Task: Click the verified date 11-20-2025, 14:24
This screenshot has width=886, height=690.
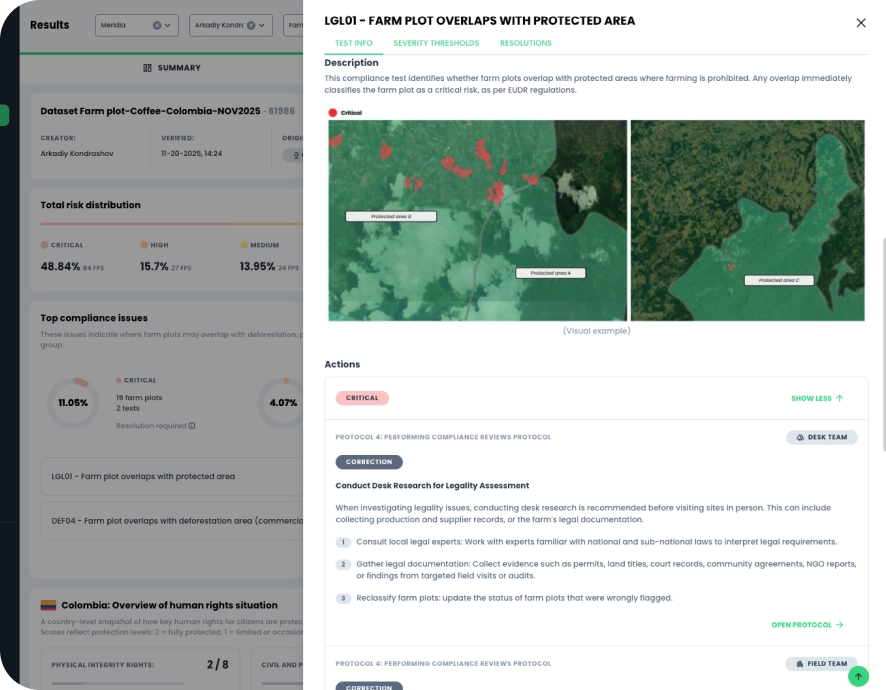Action: coord(192,154)
